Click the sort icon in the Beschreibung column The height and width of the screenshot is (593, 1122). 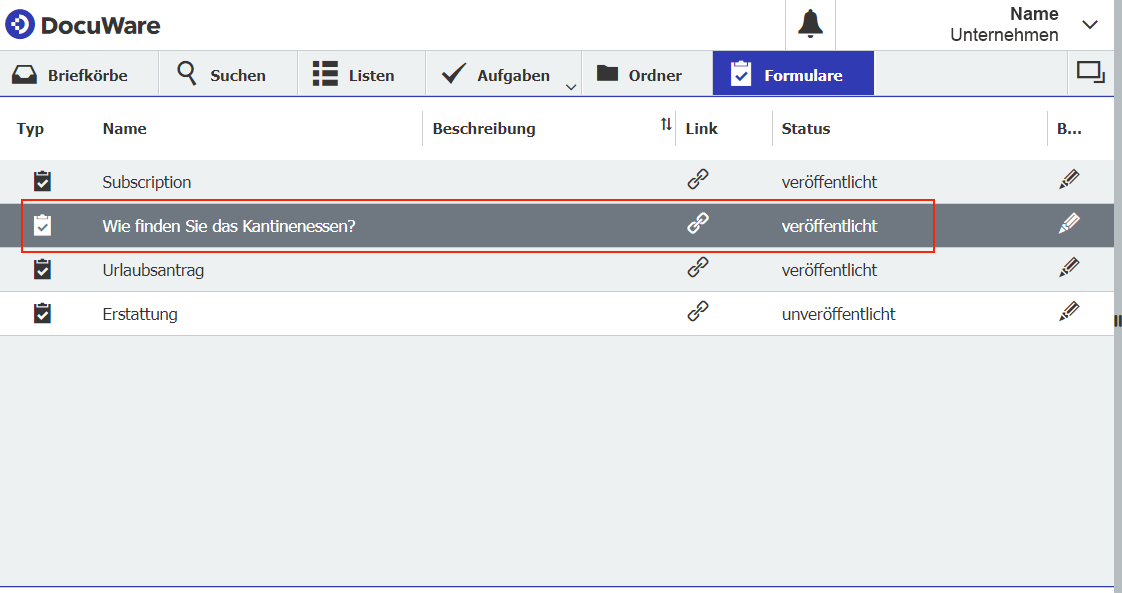(x=664, y=122)
